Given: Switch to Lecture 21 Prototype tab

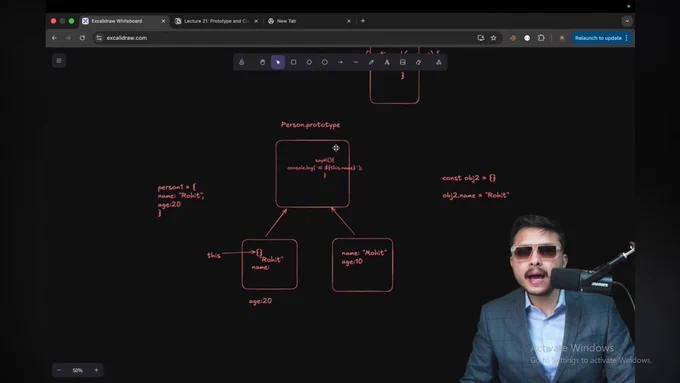Looking at the screenshot, I should coord(216,21).
